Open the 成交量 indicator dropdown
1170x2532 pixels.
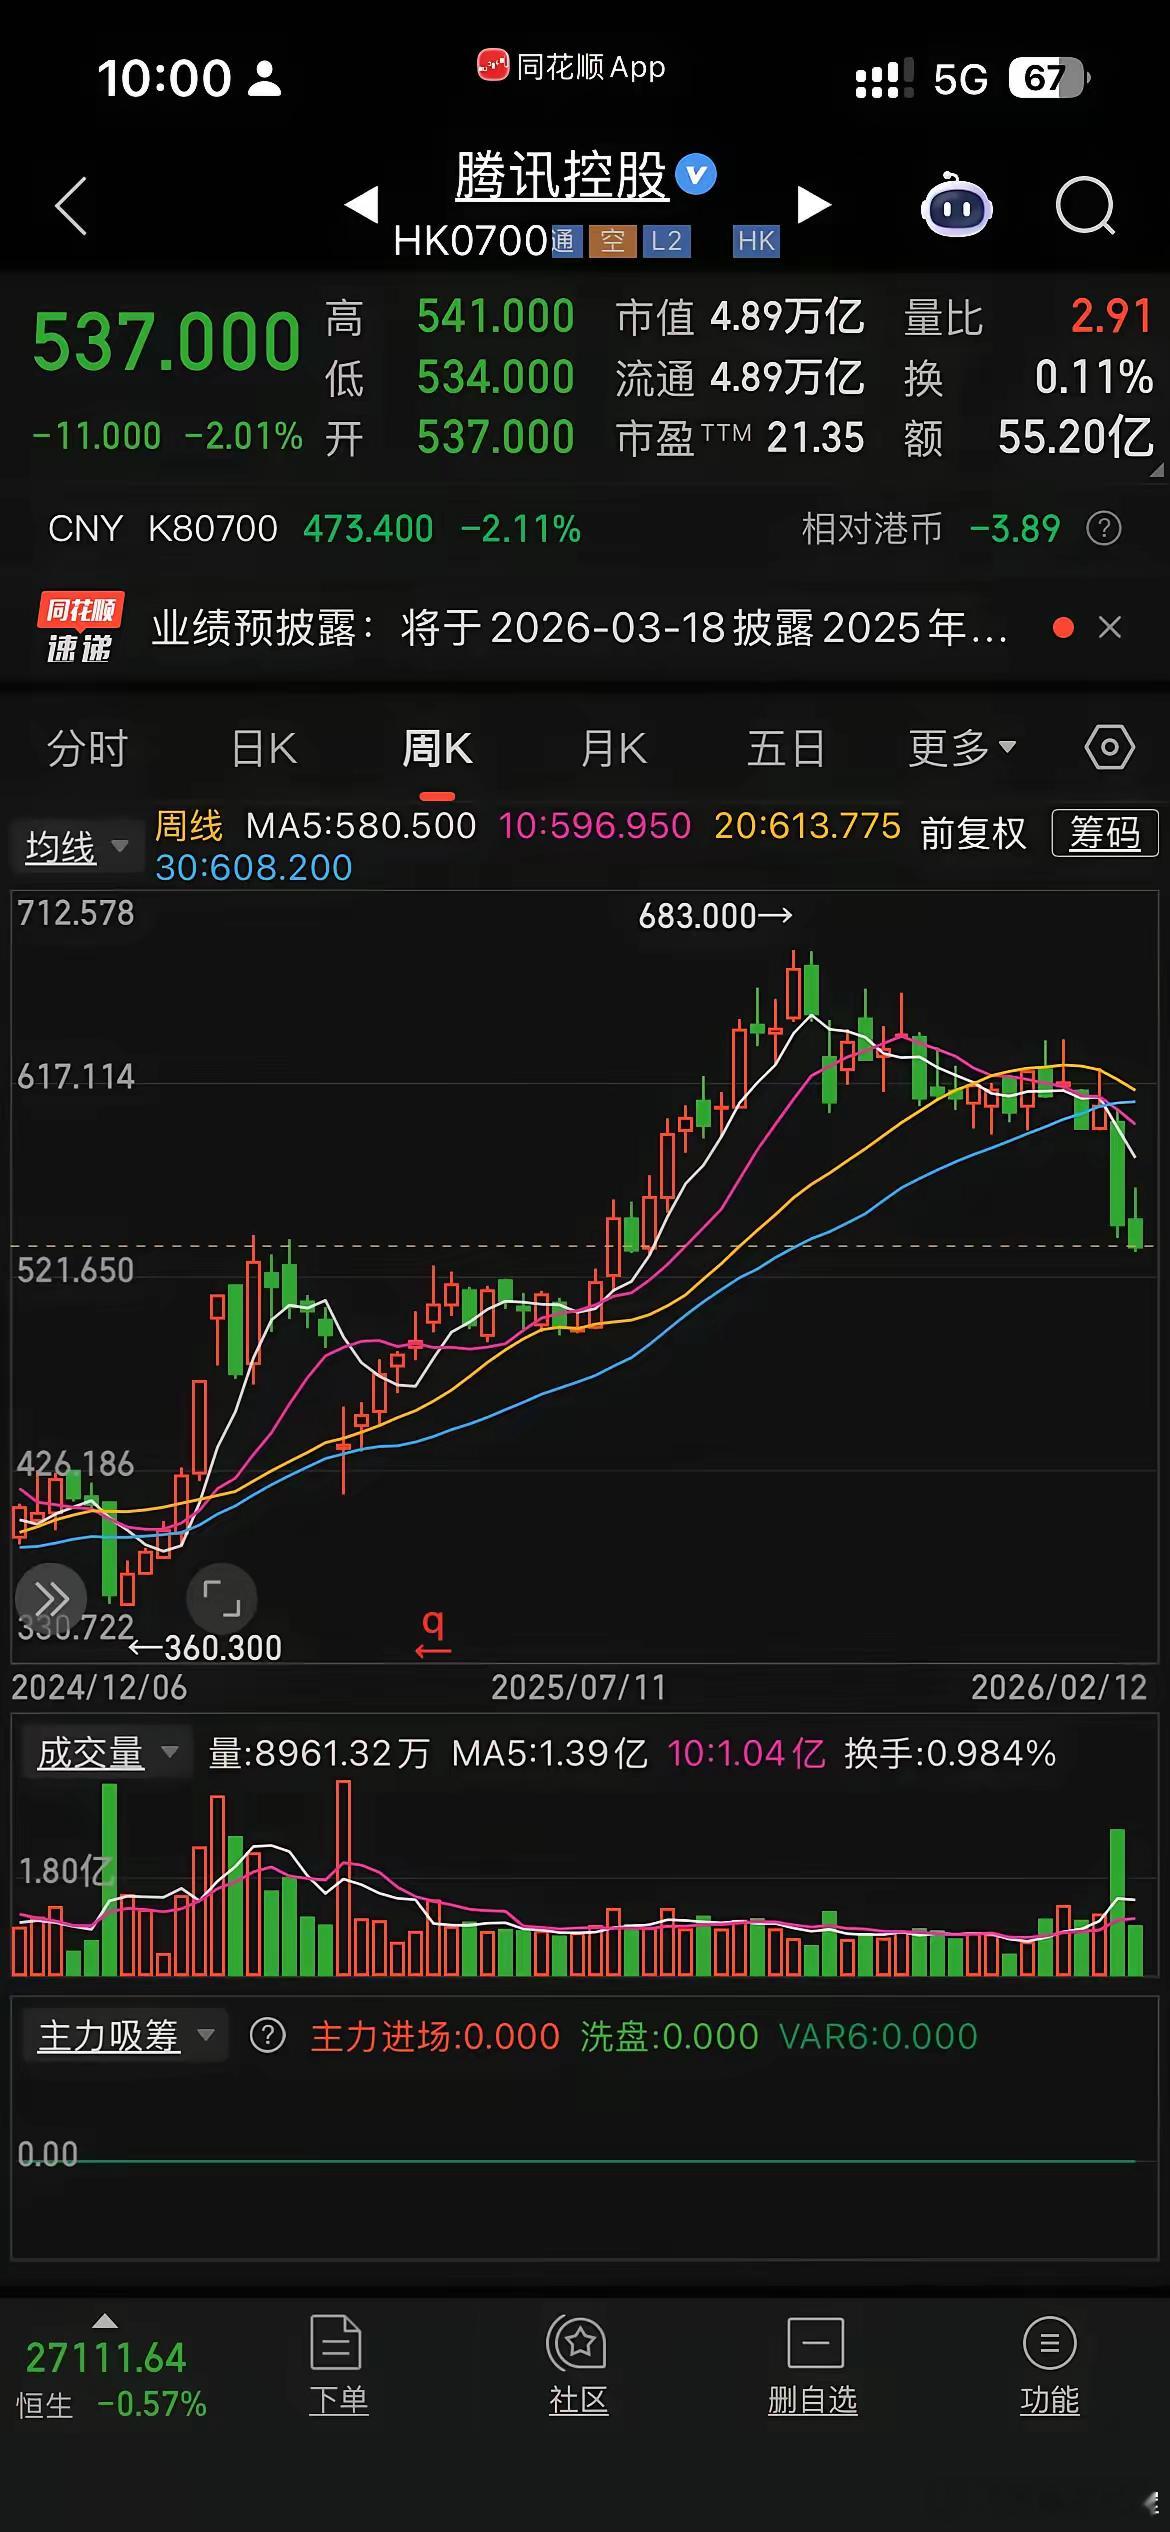click(x=105, y=1753)
